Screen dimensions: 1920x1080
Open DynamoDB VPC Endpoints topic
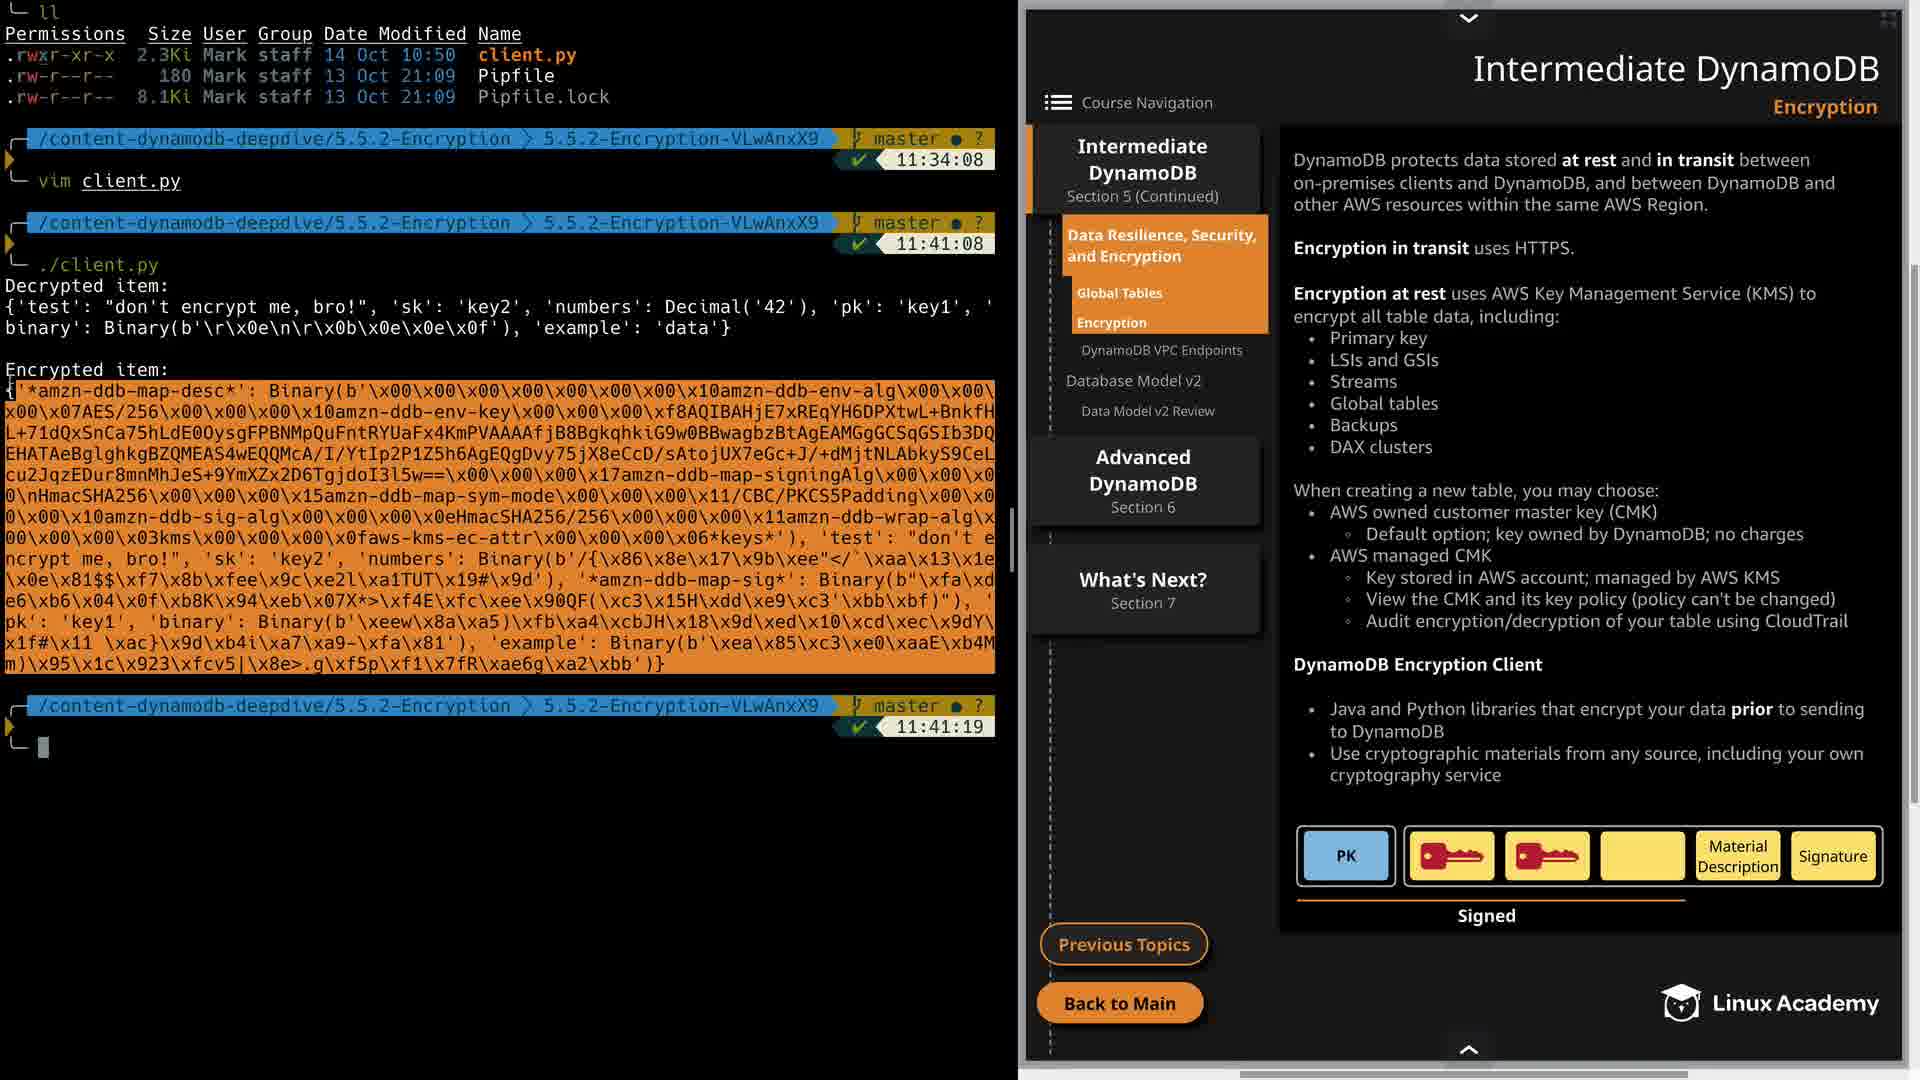coord(1161,350)
